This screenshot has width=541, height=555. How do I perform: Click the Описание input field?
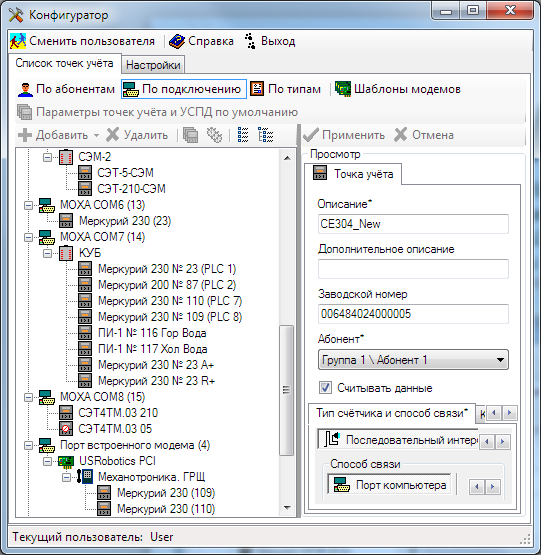(413, 224)
